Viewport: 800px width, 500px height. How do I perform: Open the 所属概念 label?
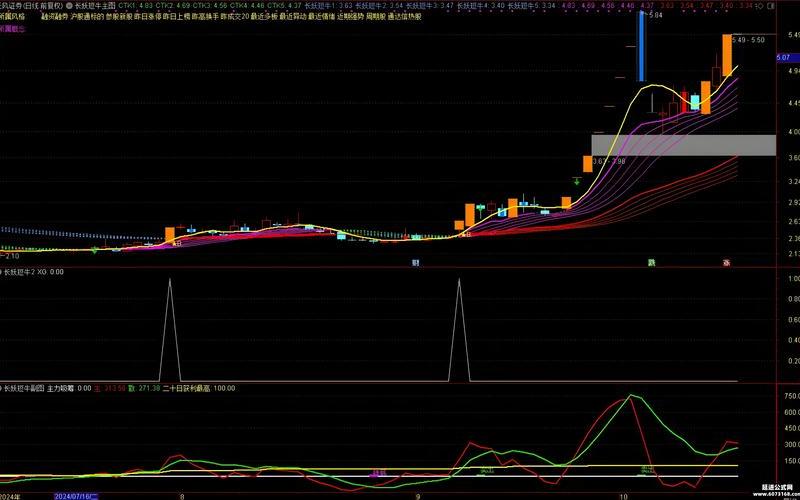coord(13,28)
